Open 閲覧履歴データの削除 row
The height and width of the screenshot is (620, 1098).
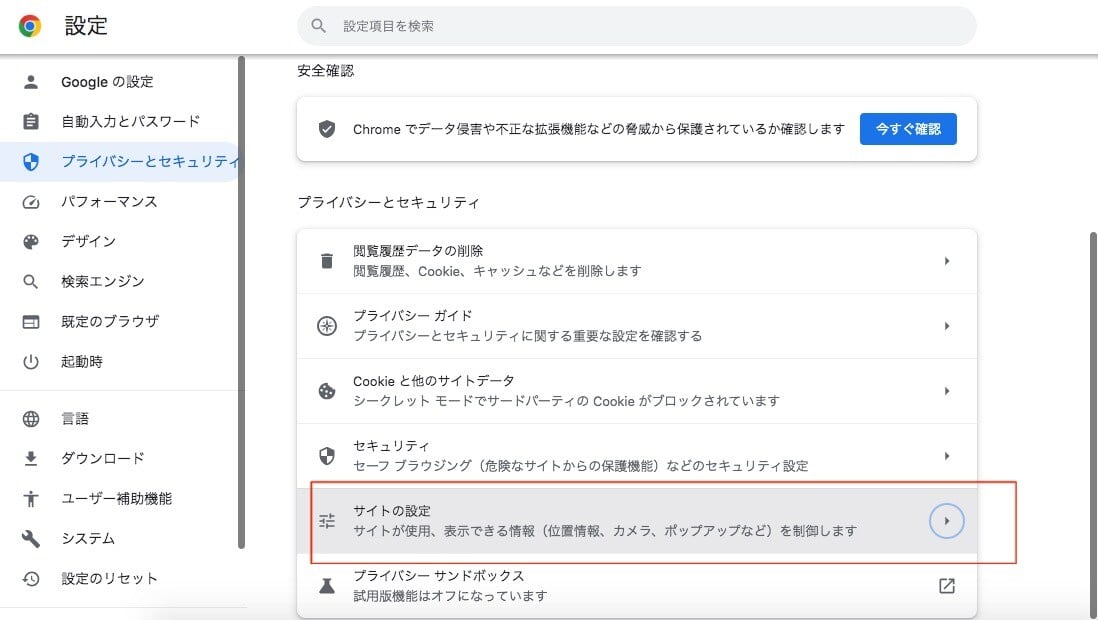pyautogui.click(x=637, y=261)
